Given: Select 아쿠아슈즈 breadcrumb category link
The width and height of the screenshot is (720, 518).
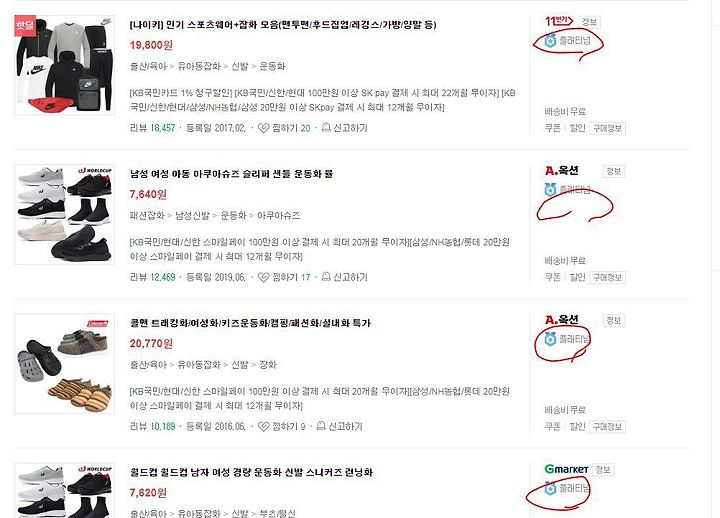Looking at the screenshot, I should click(x=278, y=215).
